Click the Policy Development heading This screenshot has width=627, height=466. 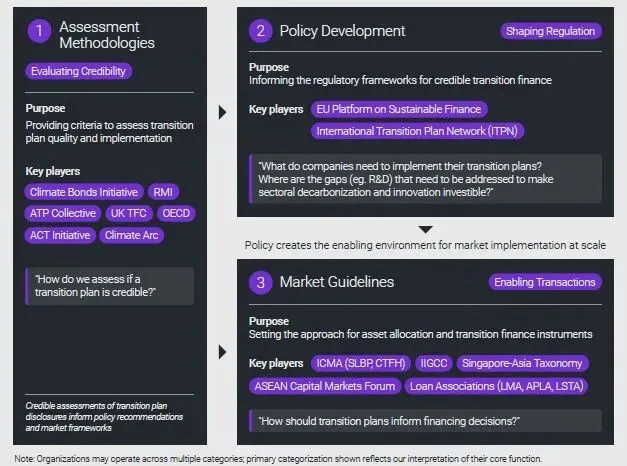(342, 31)
